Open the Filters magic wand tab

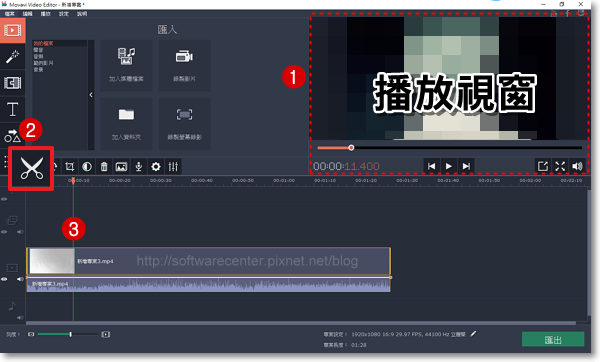point(12,57)
